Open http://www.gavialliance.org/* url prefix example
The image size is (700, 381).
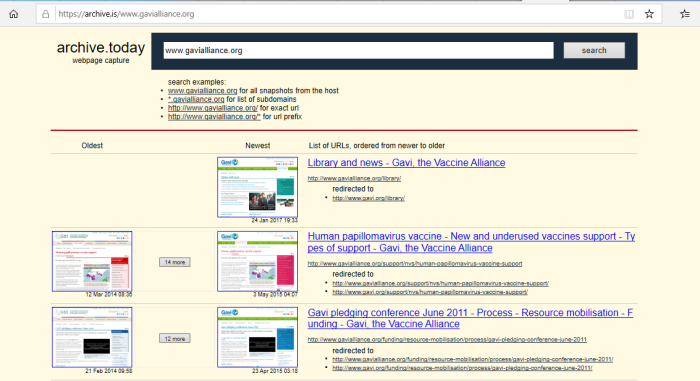214,117
